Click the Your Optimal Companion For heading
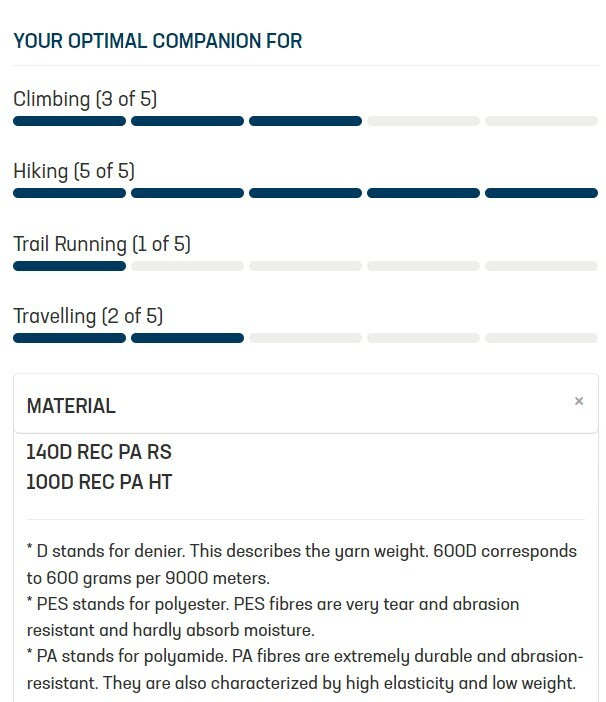606x702 pixels. tap(158, 41)
